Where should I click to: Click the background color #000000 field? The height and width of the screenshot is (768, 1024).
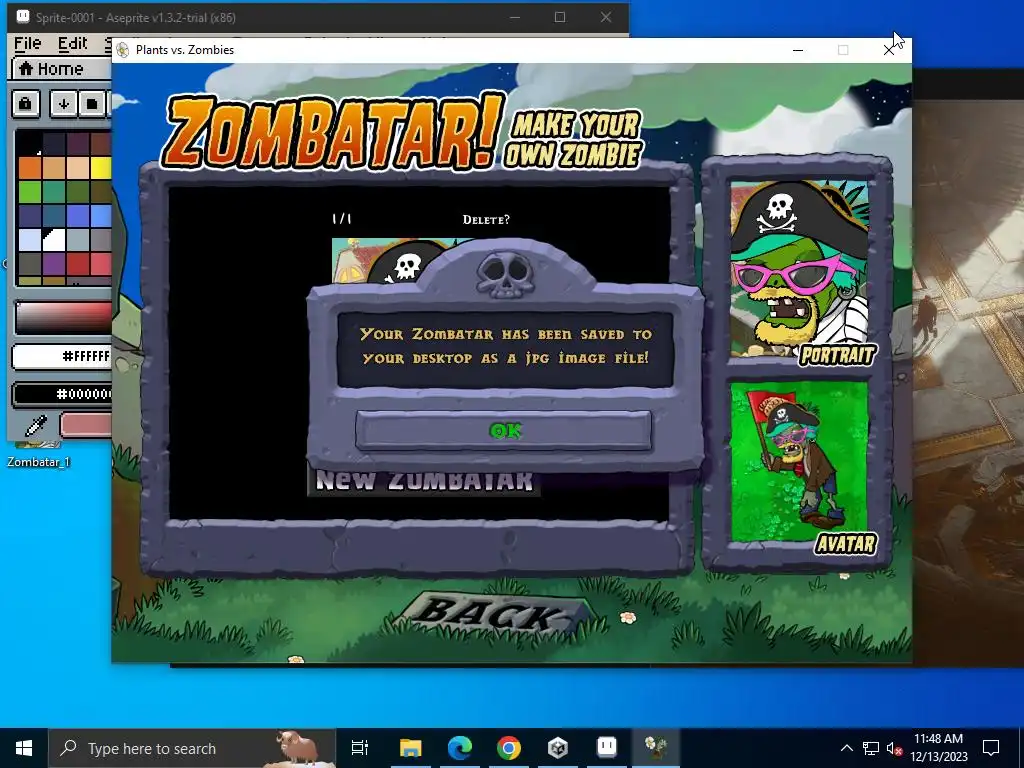coord(63,394)
